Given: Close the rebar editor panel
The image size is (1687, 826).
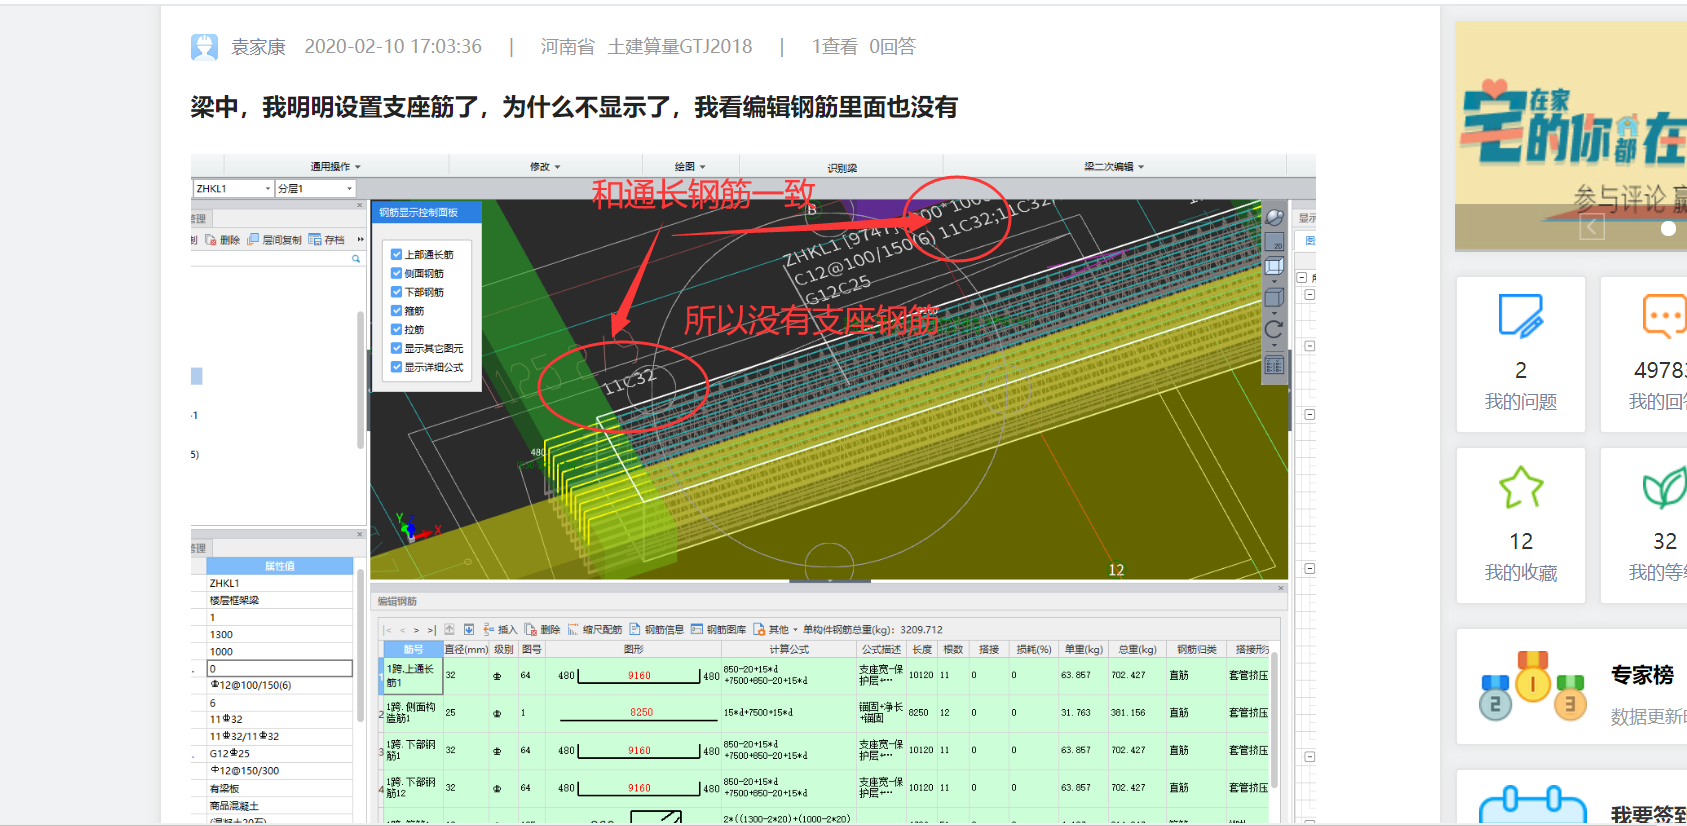Looking at the screenshot, I should pyautogui.click(x=1280, y=589).
